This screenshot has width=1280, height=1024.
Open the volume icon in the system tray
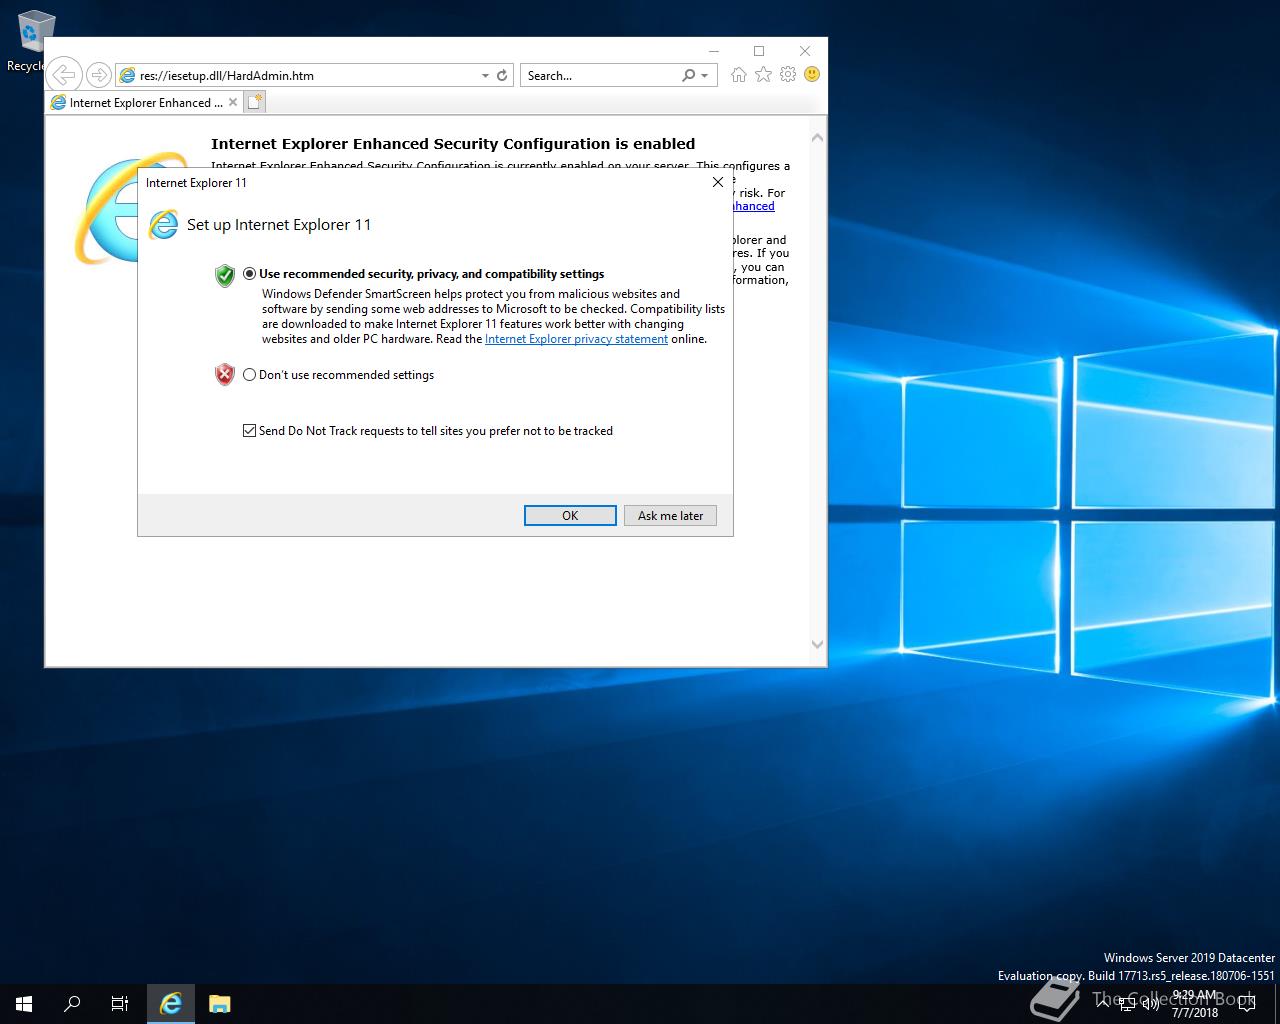(1151, 1004)
